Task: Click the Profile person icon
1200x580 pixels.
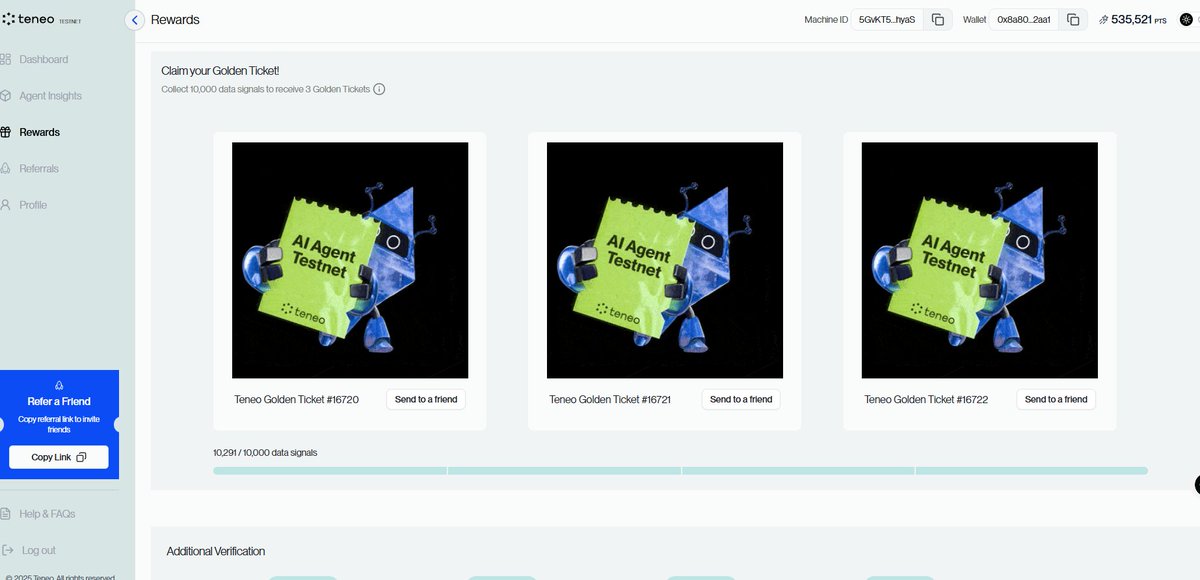Action: [6, 205]
